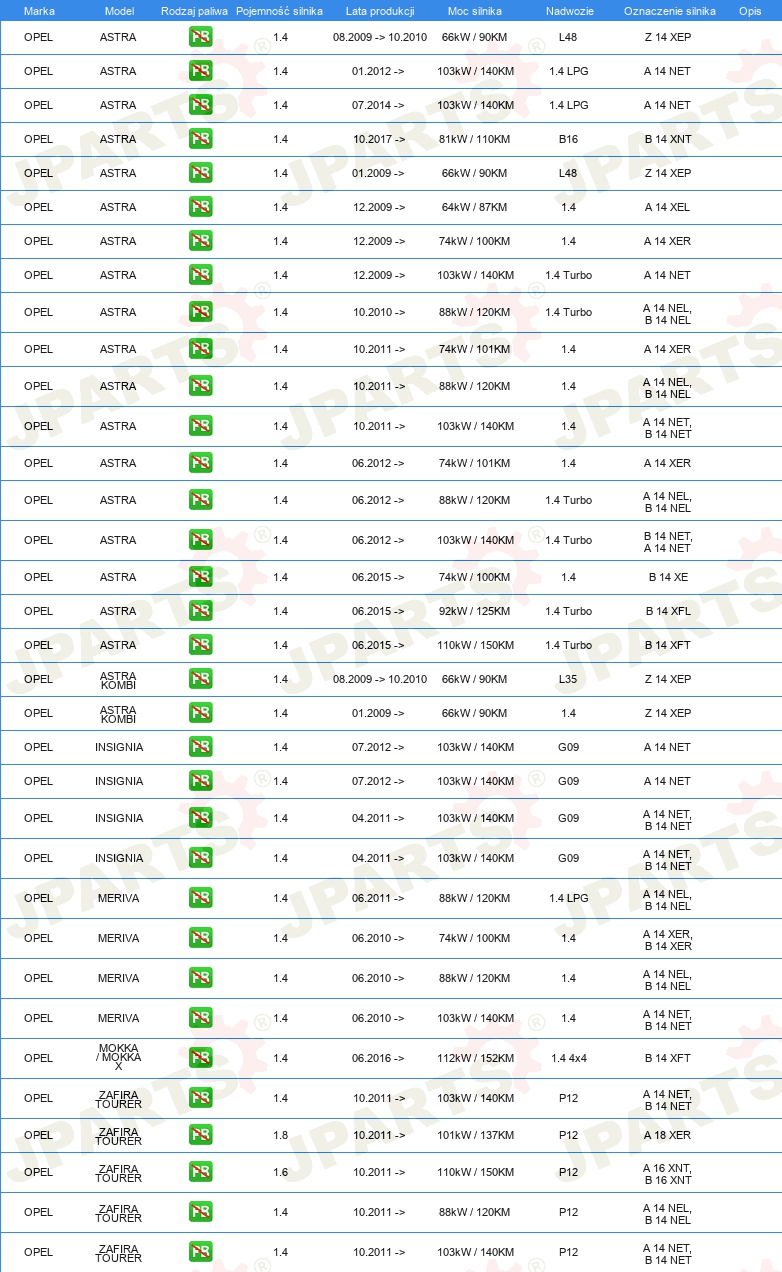Select the 06.2011 -> production date
The height and width of the screenshot is (1272, 782).
378,898
